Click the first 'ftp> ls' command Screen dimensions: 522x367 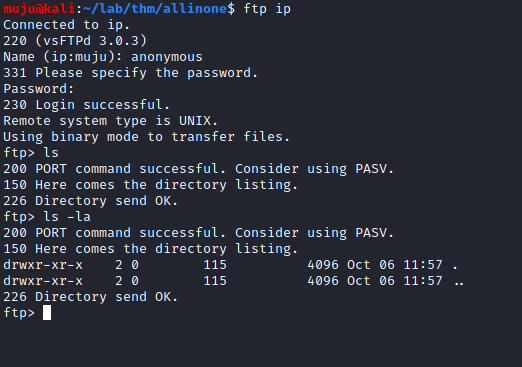pyautogui.click(x=31, y=153)
